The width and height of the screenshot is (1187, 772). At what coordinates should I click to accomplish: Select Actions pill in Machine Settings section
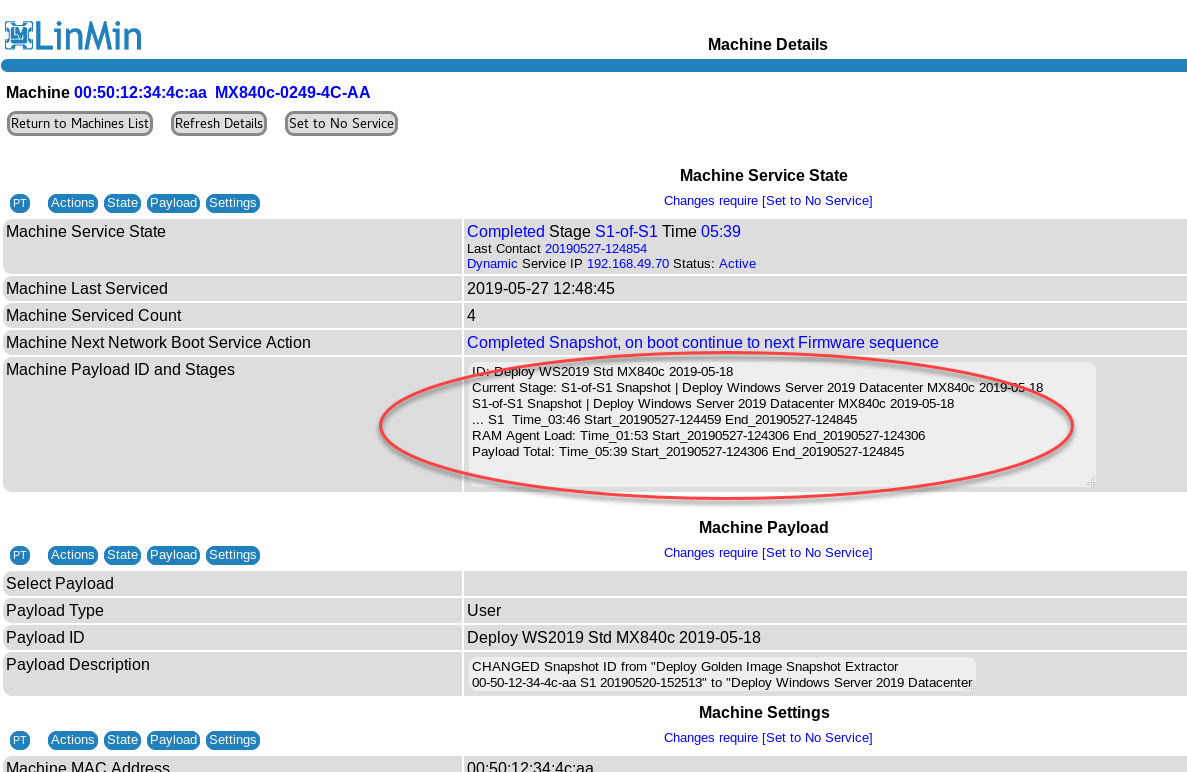(73, 740)
